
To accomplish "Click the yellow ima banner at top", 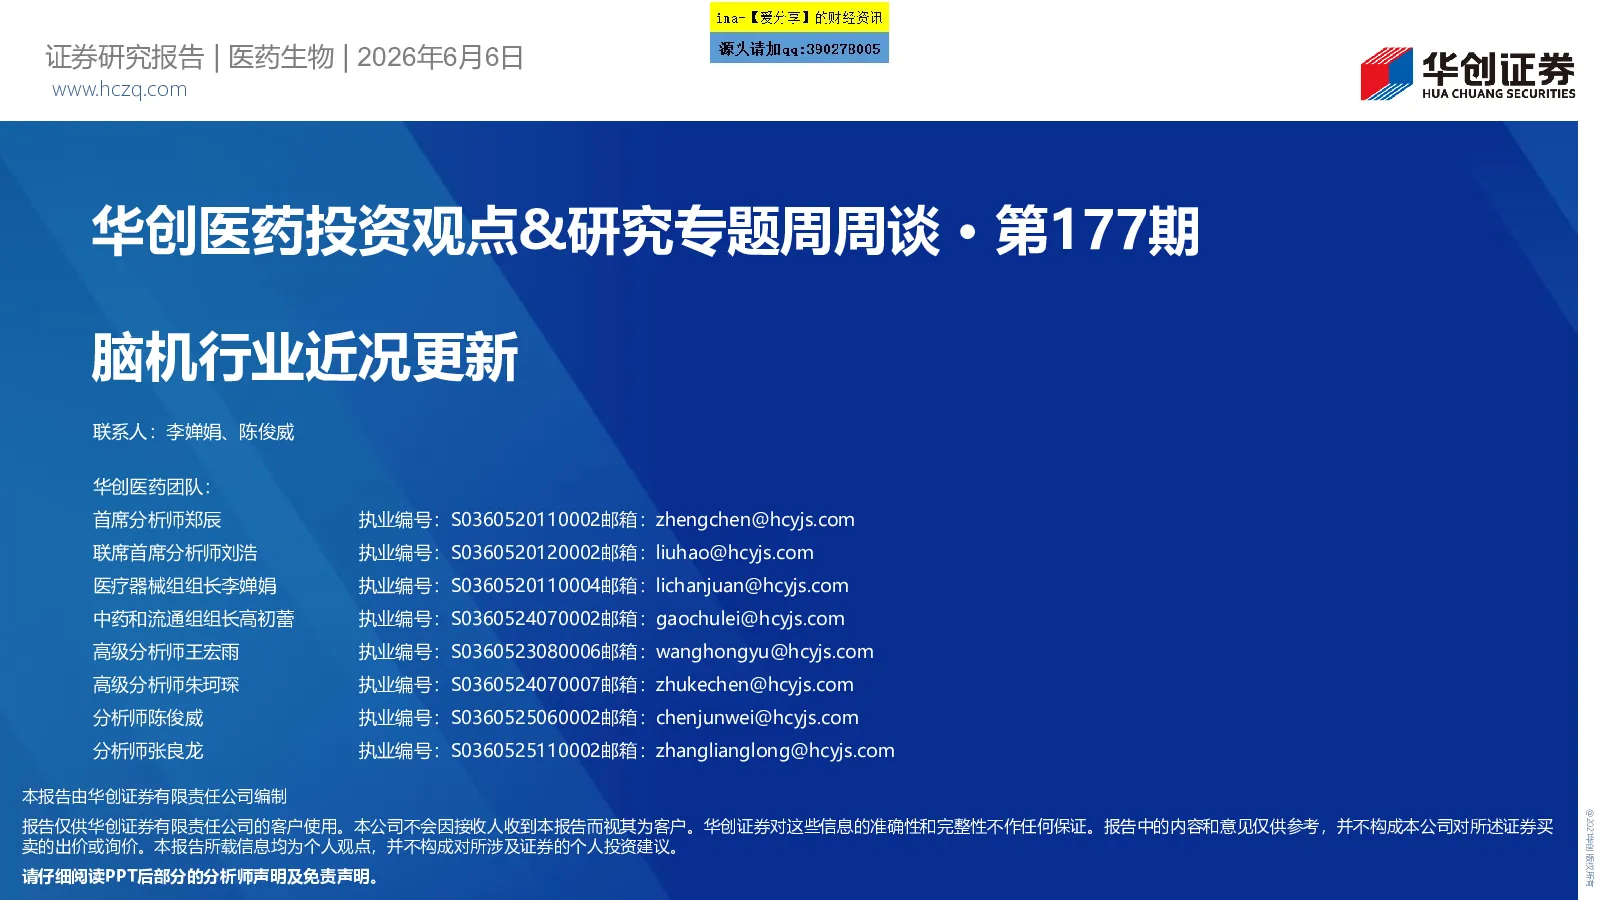I will tap(799, 18).
